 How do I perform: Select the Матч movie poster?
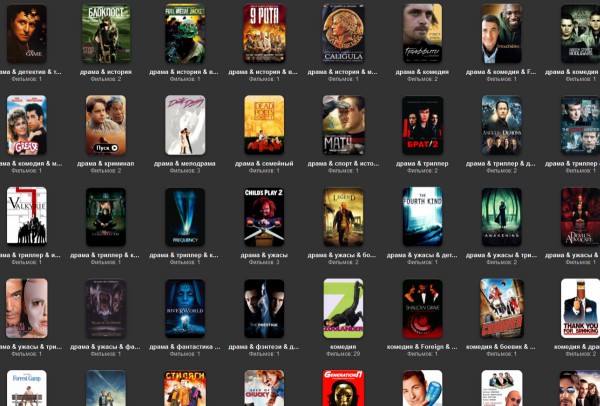(344, 125)
